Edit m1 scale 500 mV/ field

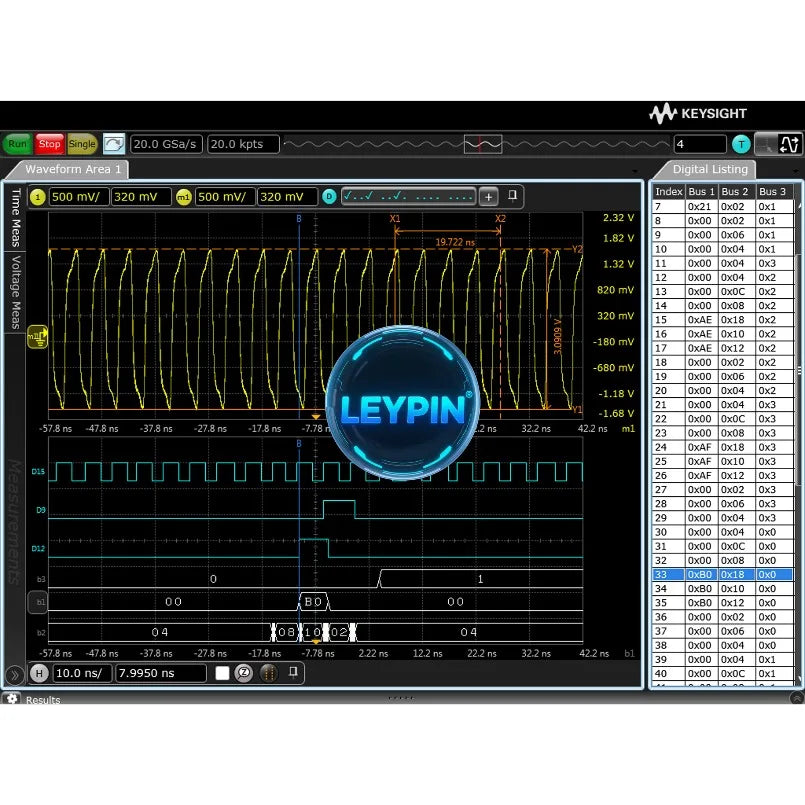tap(225, 197)
